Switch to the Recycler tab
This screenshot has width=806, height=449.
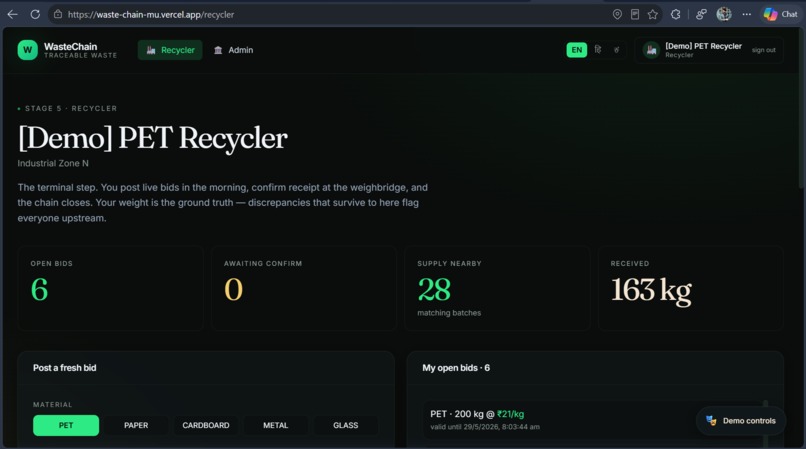click(x=170, y=50)
